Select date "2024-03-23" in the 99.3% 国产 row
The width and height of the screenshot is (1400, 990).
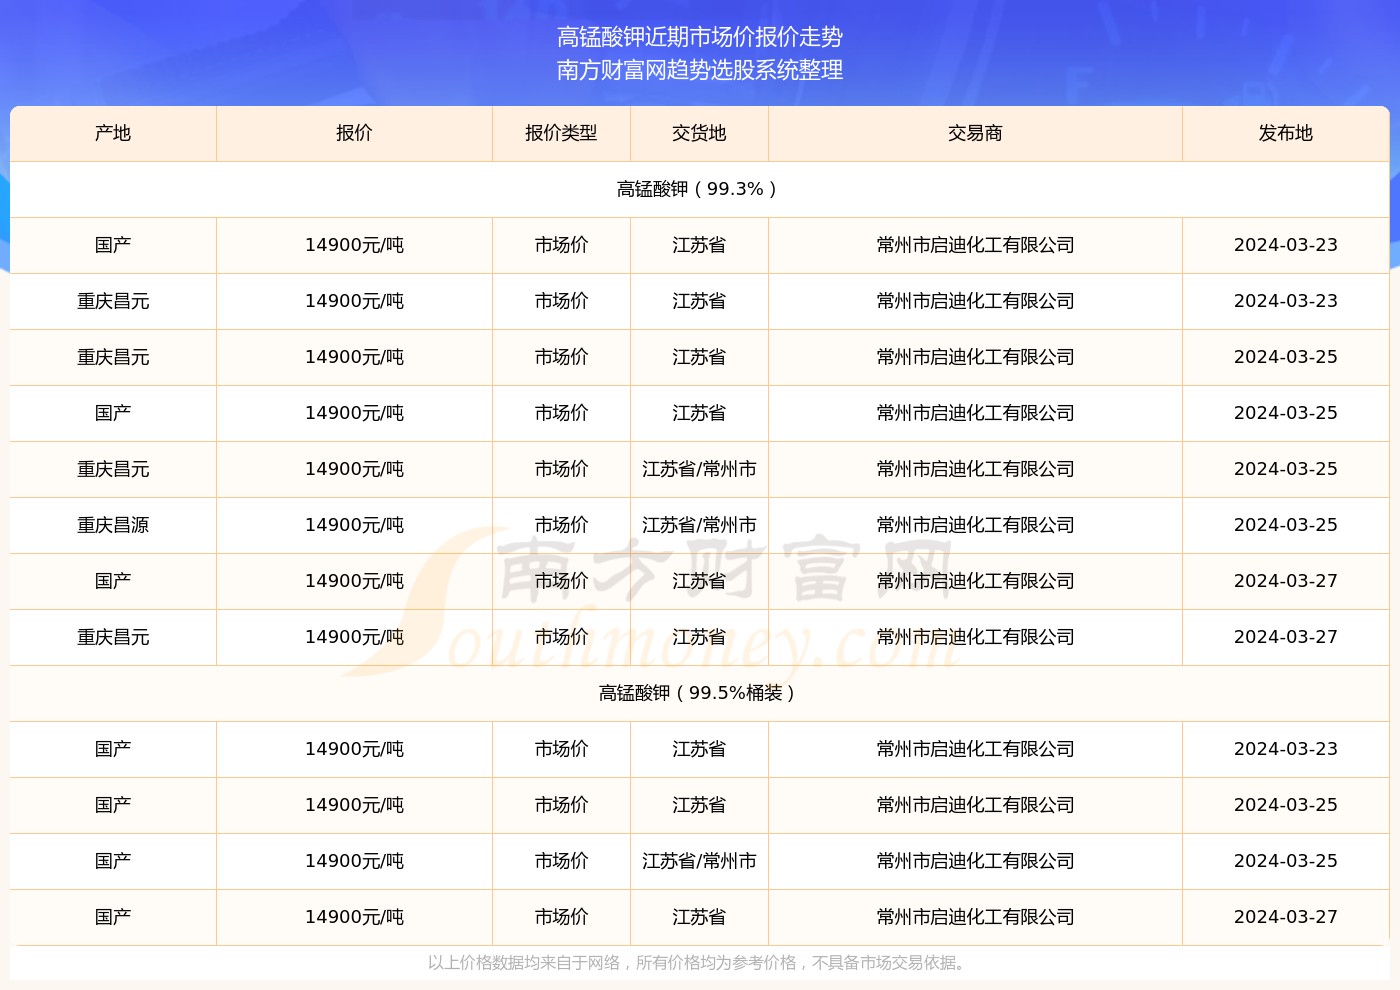[x=1286, y=245]
